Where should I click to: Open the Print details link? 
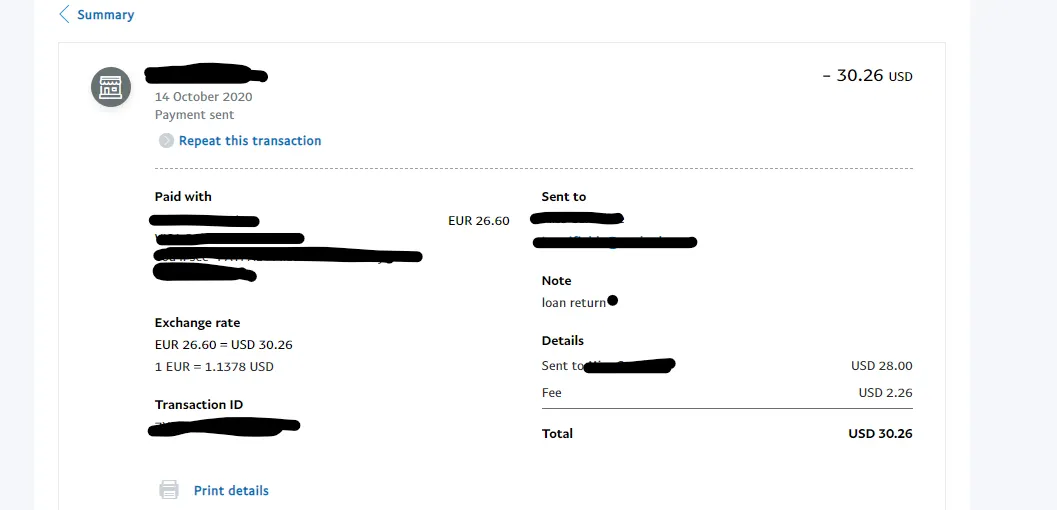(231, 491)
